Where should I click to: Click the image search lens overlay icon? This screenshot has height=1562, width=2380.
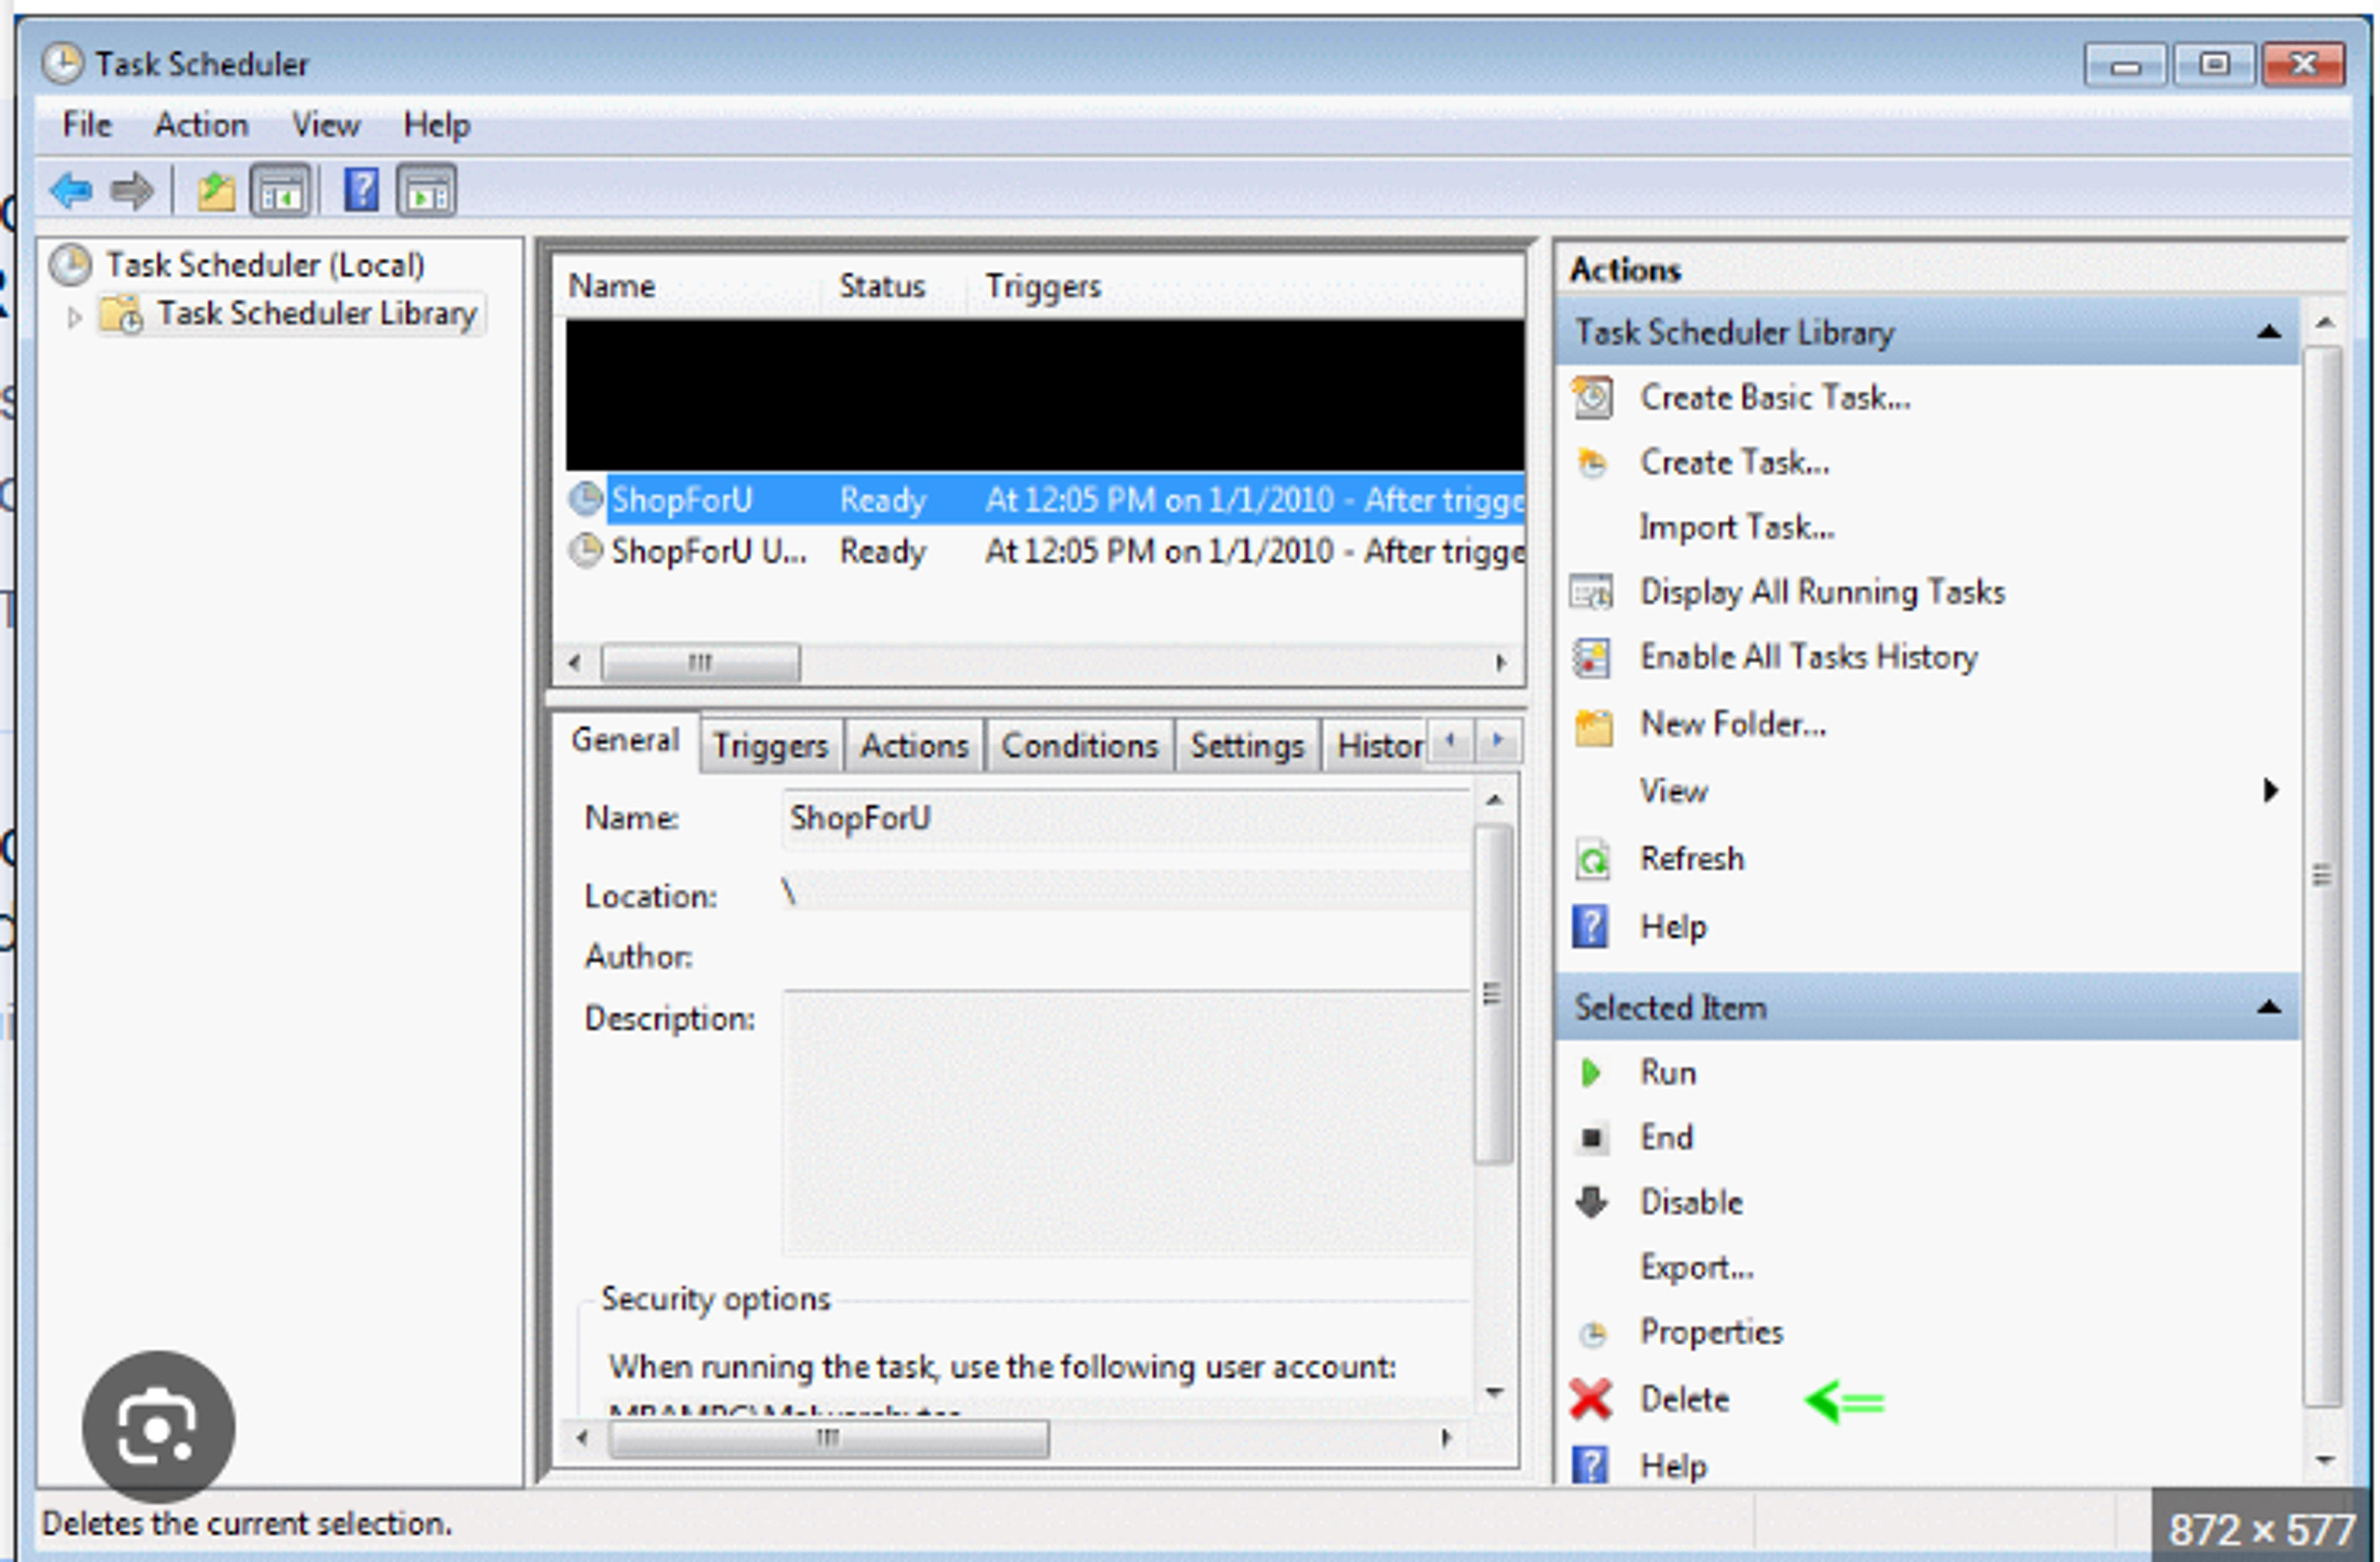158,1426
